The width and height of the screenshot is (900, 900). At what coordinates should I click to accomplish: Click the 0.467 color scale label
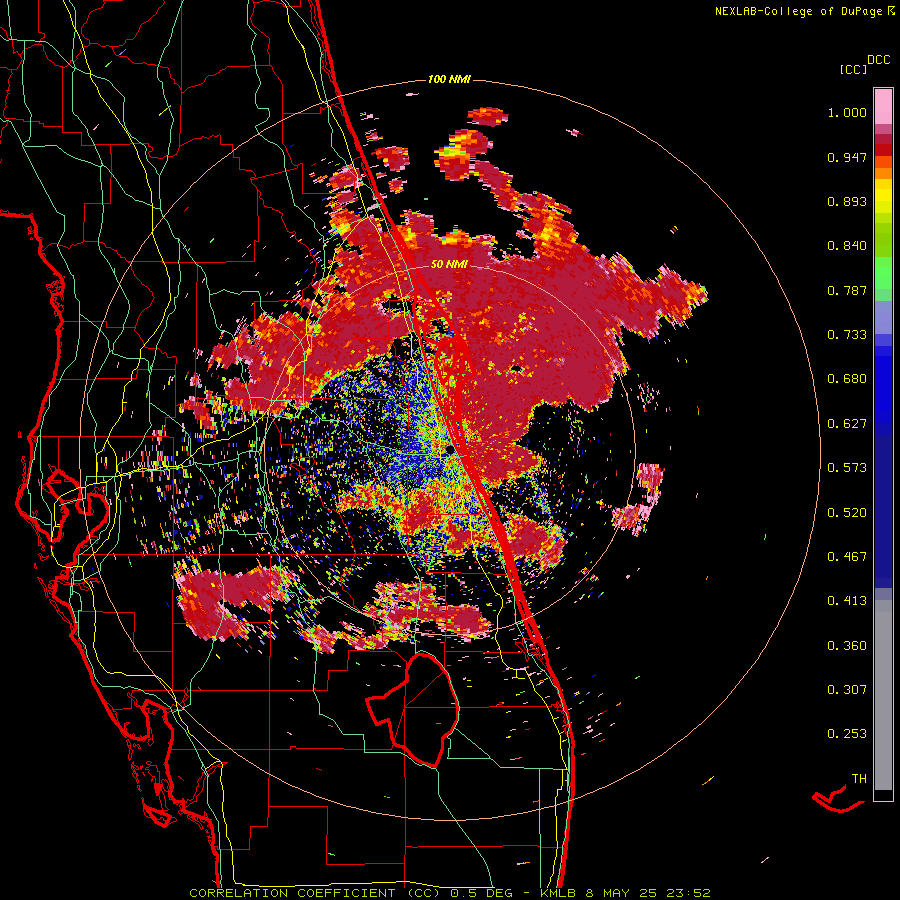click(847, 557)
